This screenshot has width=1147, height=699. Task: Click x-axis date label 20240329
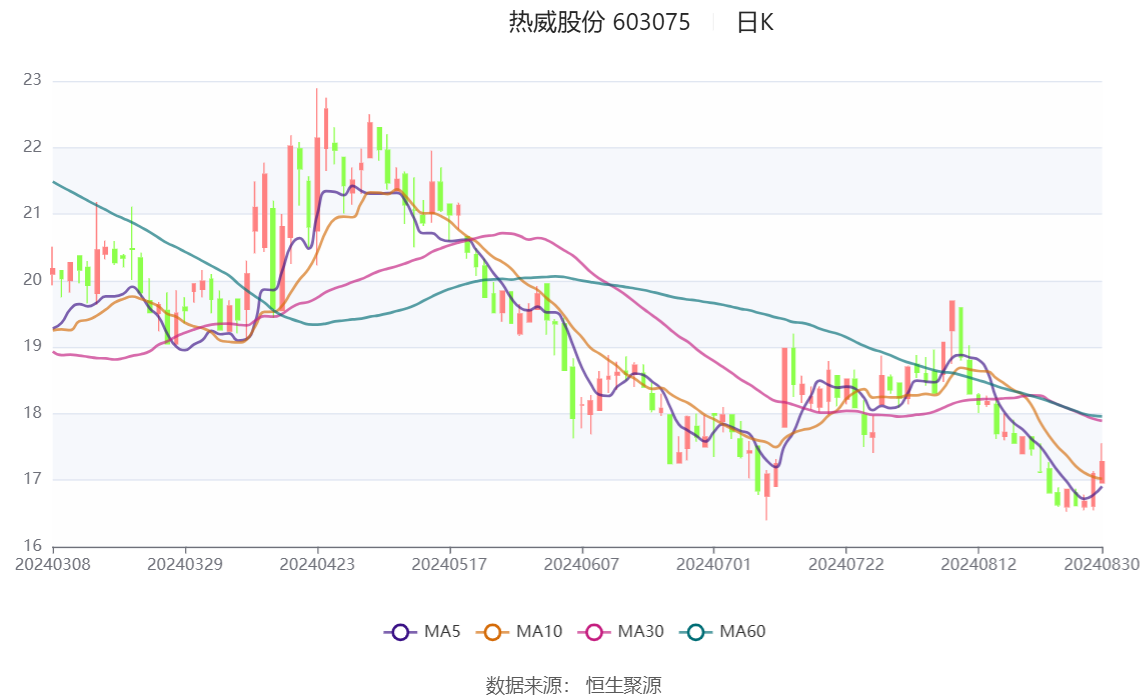(x=185, y=564)
